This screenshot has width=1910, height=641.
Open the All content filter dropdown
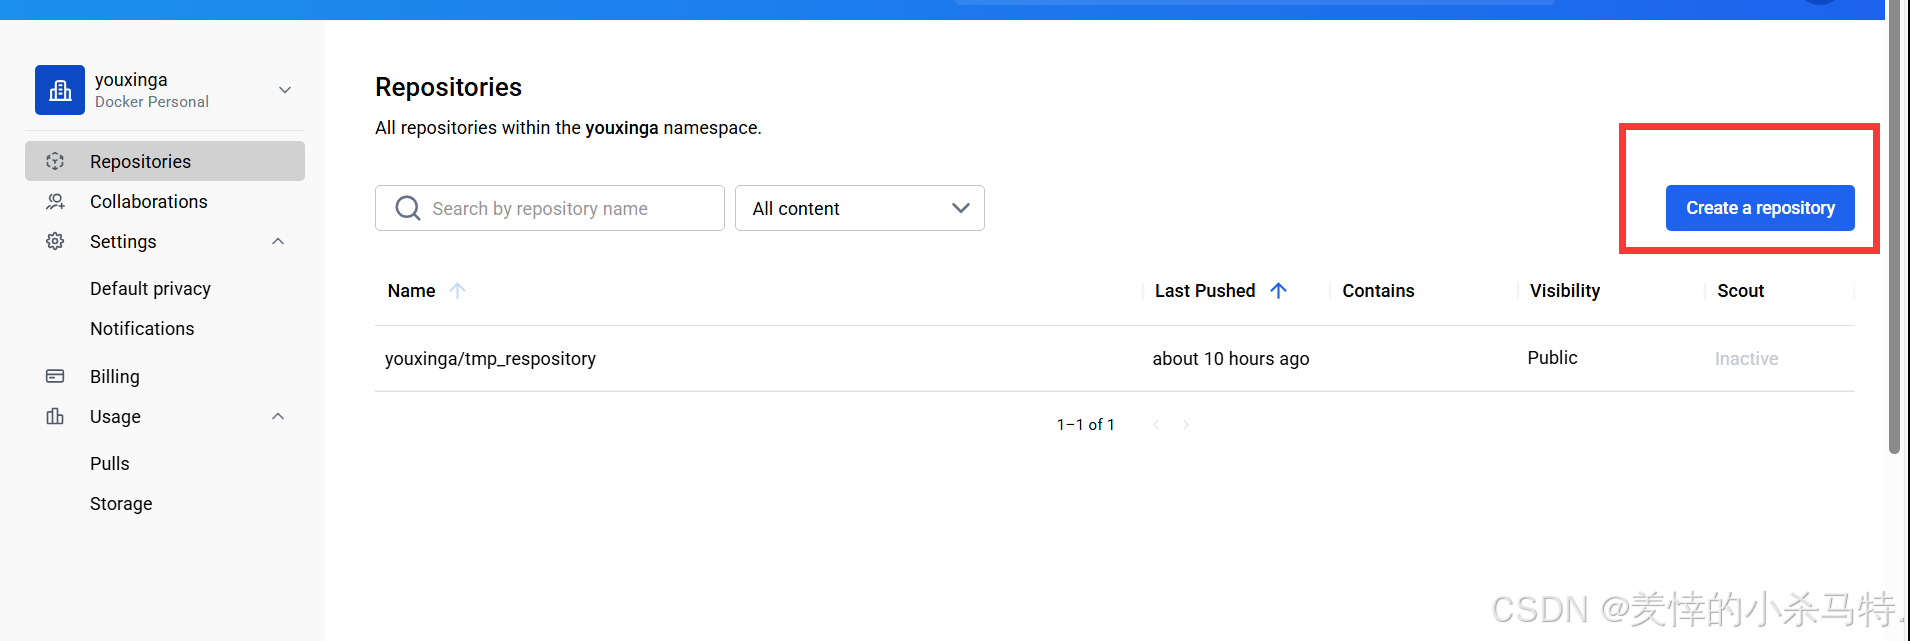tap(859, 208)
